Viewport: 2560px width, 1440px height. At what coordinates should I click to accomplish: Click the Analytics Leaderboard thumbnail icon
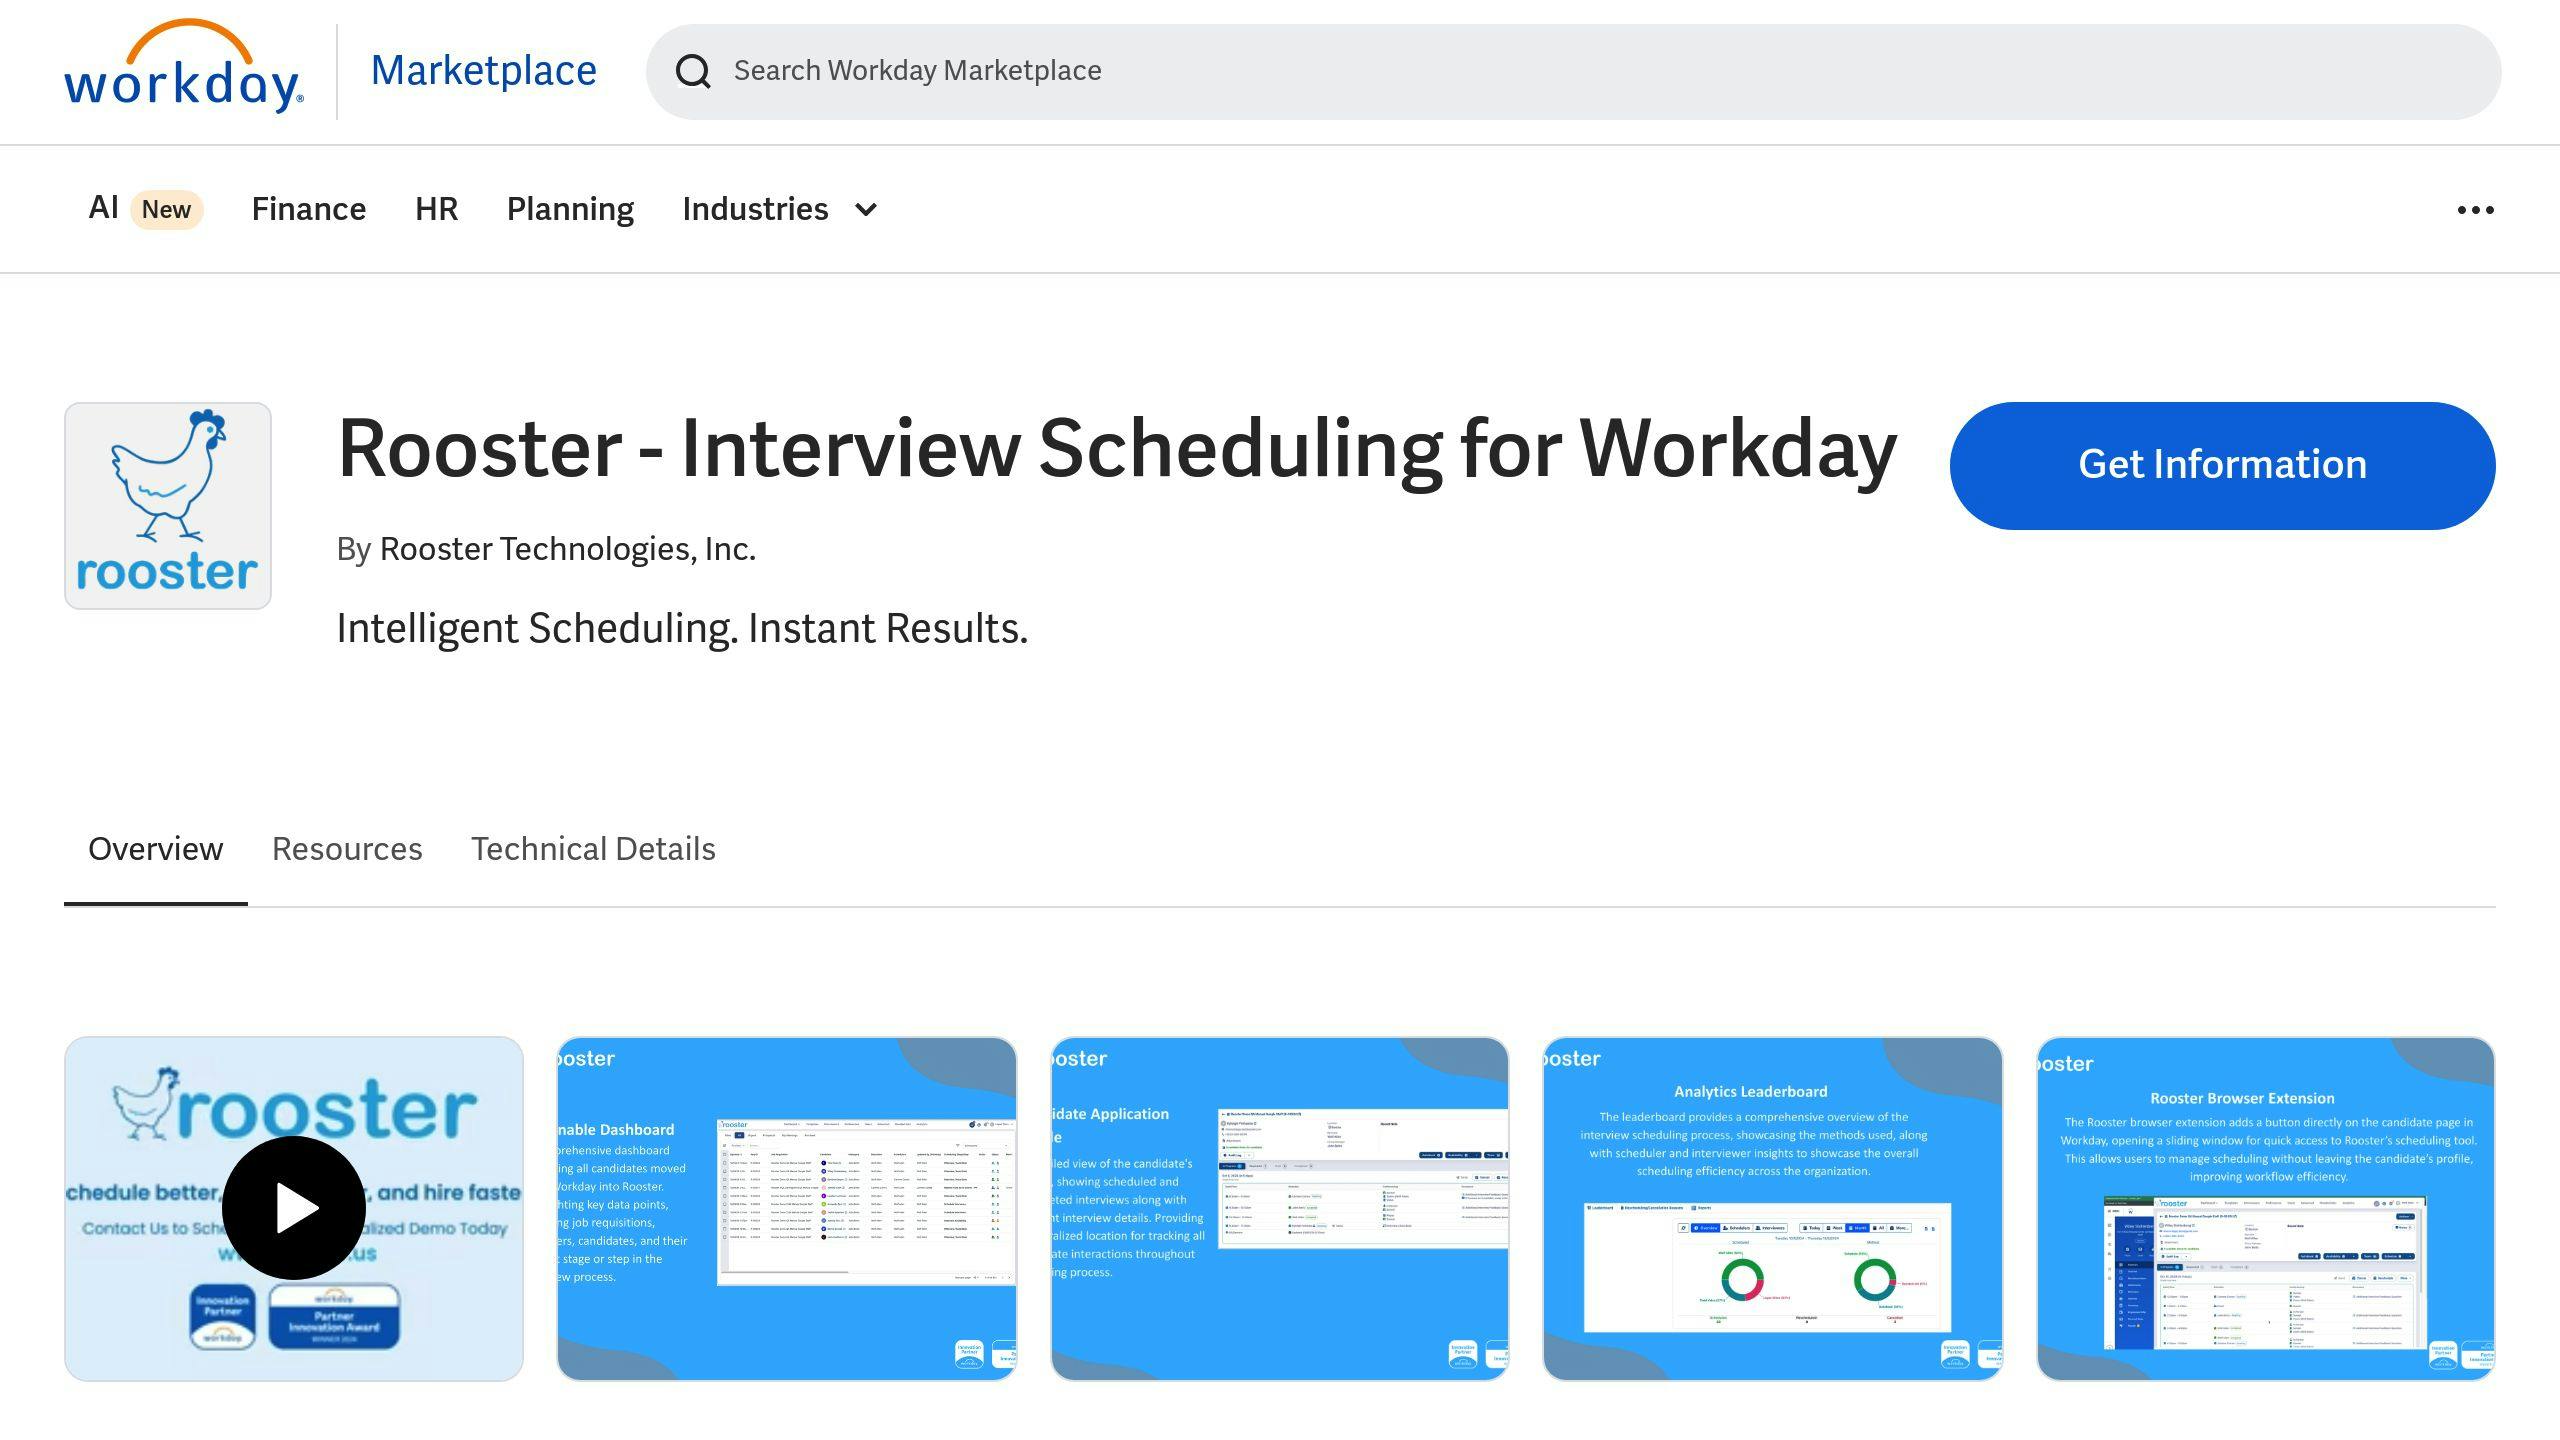[x=1772, y=1208]
